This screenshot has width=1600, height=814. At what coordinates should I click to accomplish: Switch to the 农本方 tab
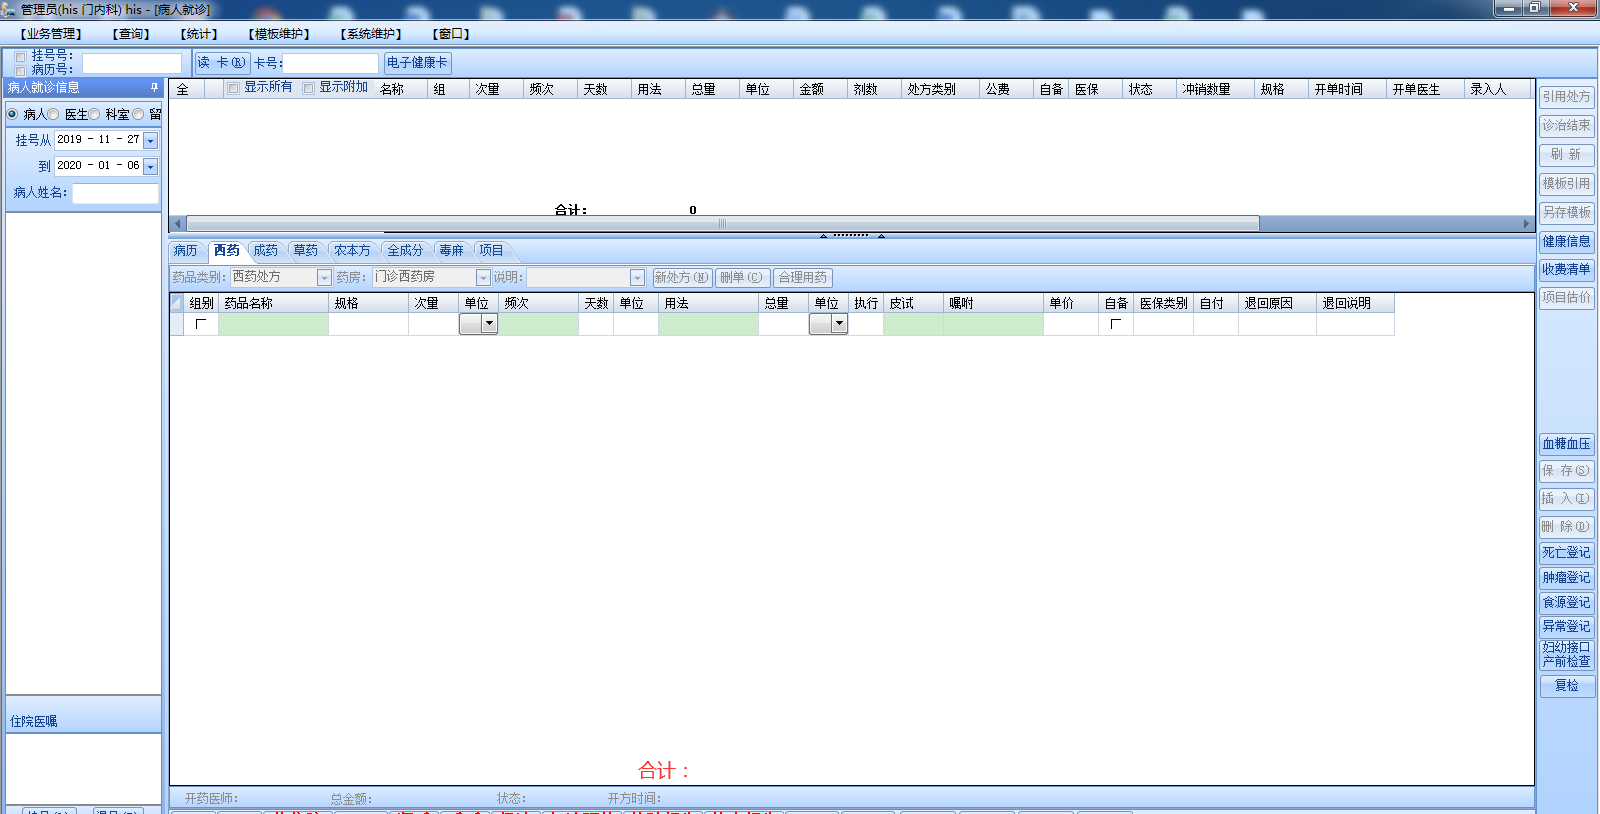352,250
